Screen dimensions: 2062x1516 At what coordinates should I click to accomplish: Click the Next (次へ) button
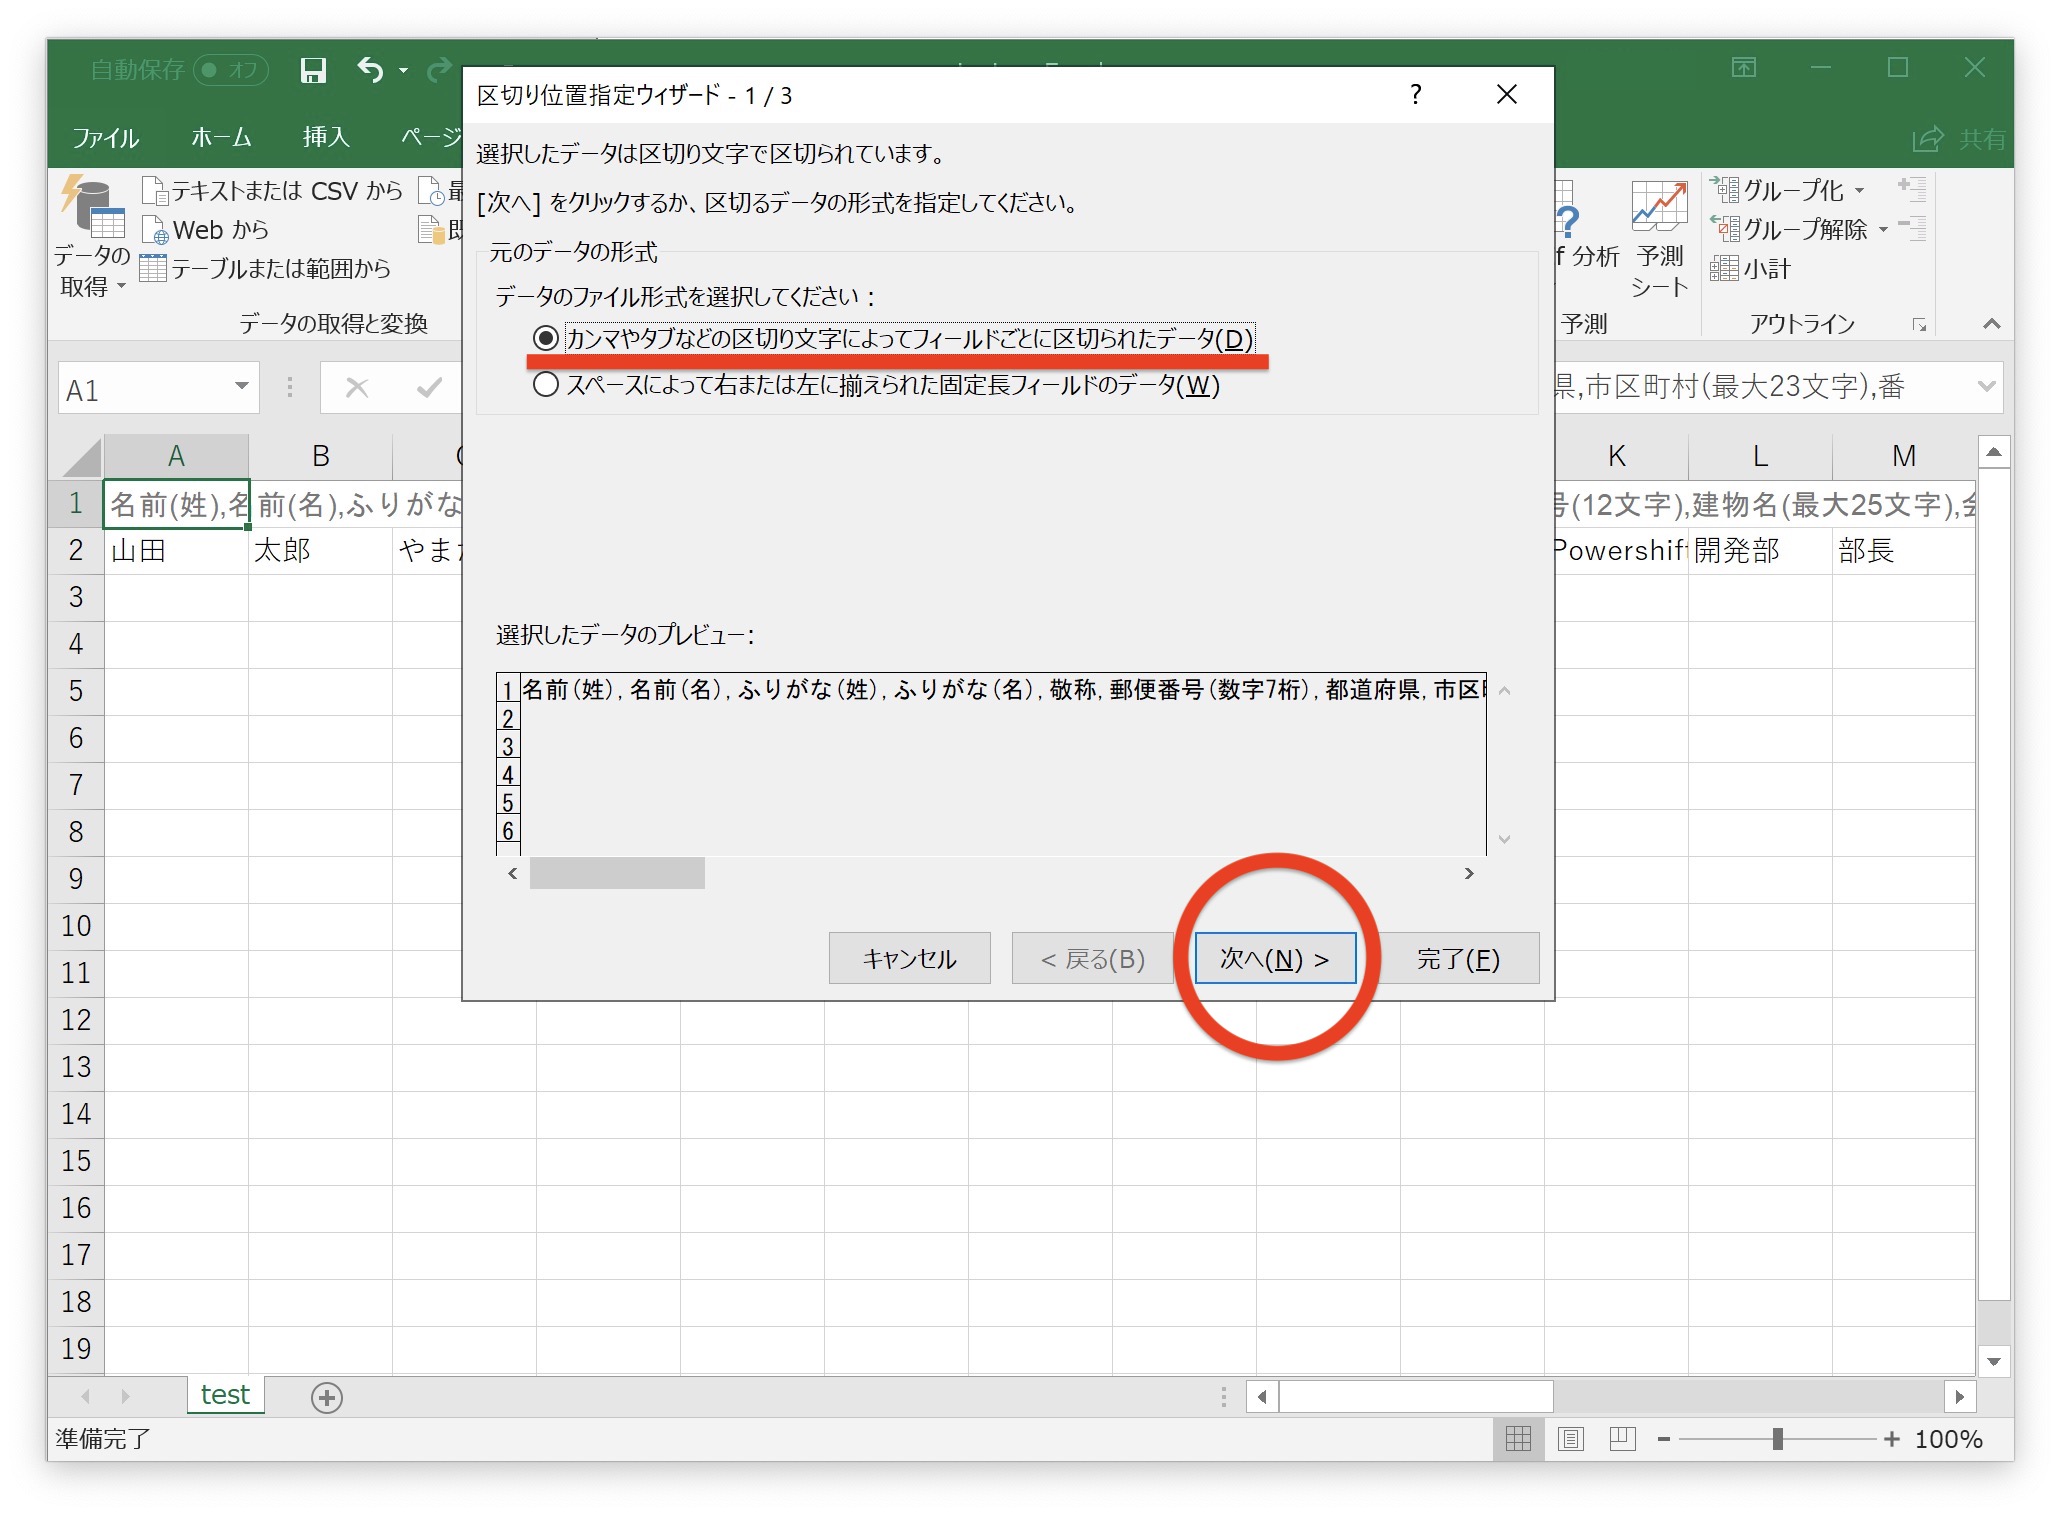click(x=1275, y=959)
